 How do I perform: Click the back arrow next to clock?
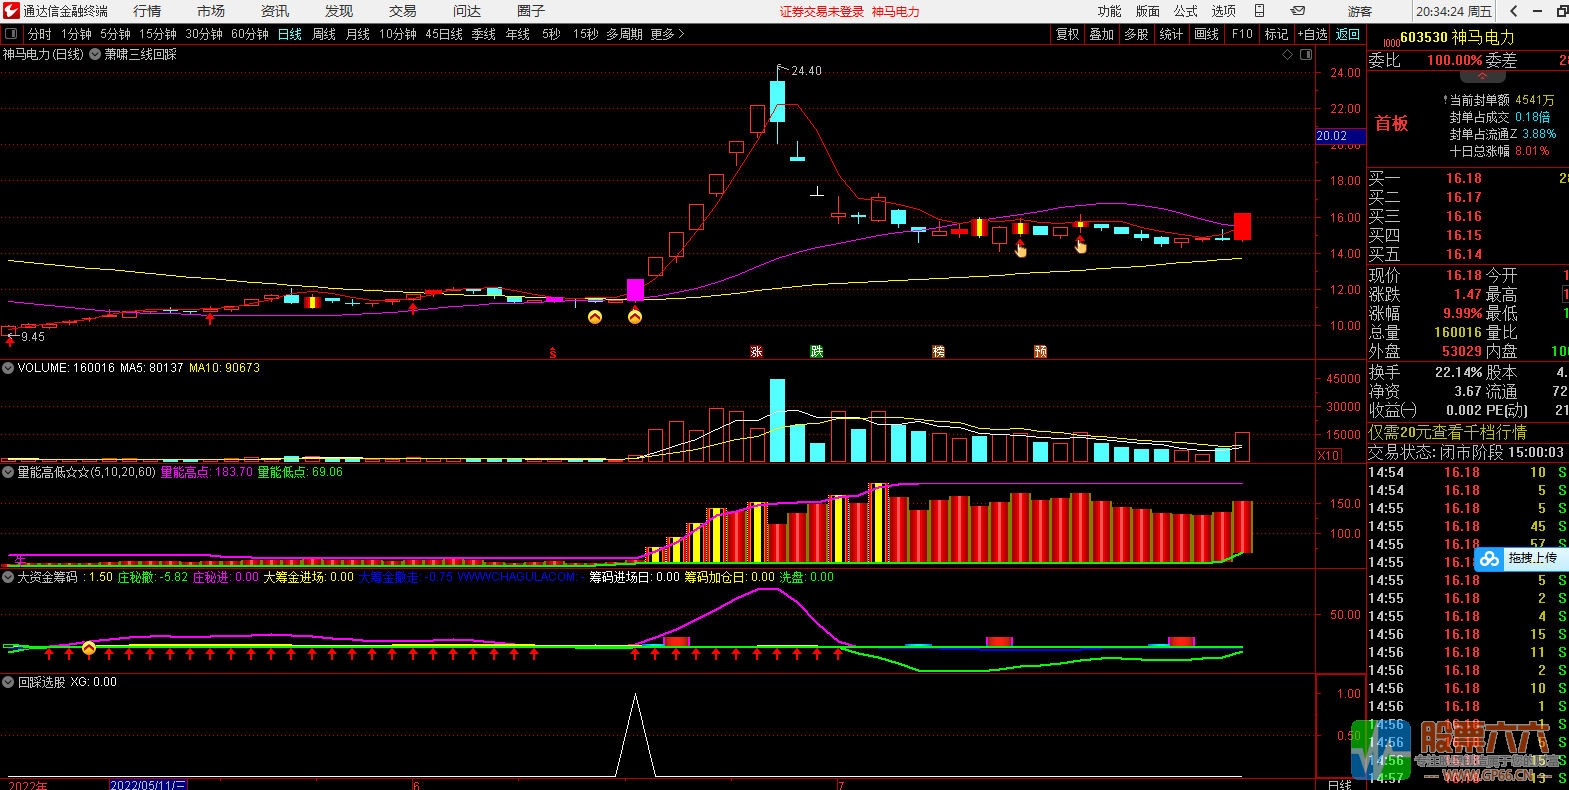[x=1514, y=11]
